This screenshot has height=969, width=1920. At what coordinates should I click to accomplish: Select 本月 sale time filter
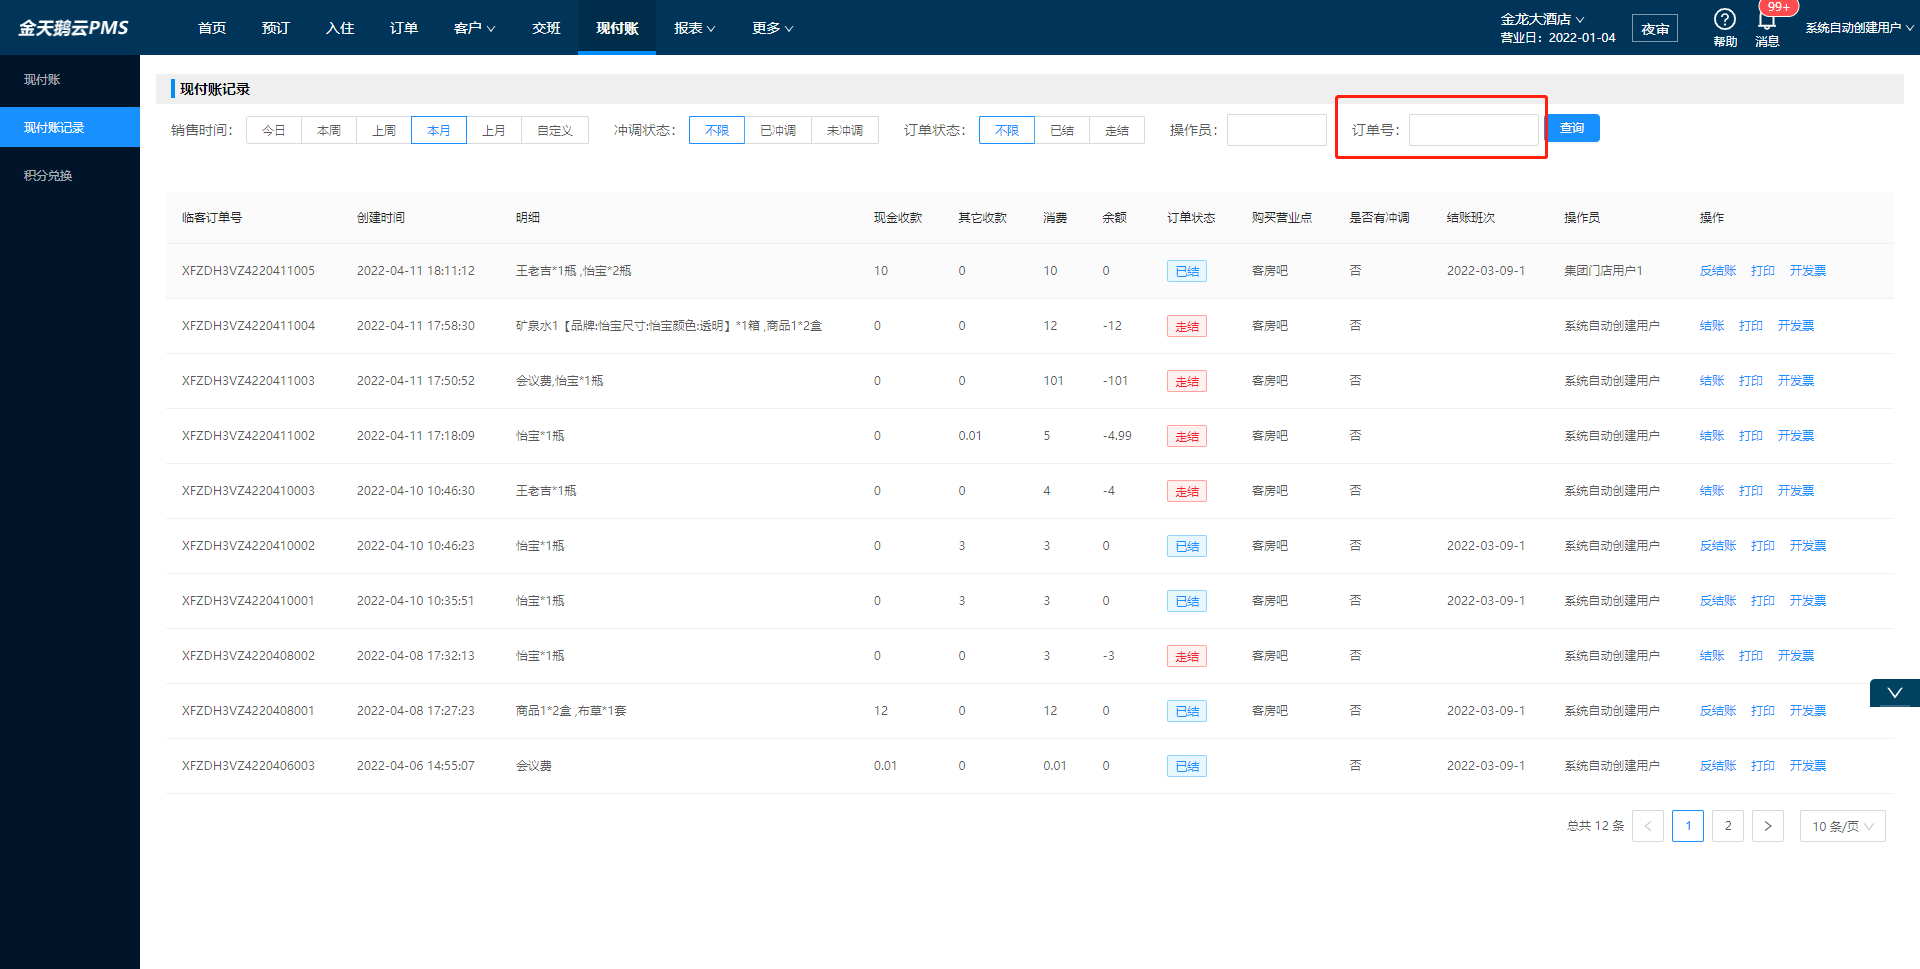(439, 130)
